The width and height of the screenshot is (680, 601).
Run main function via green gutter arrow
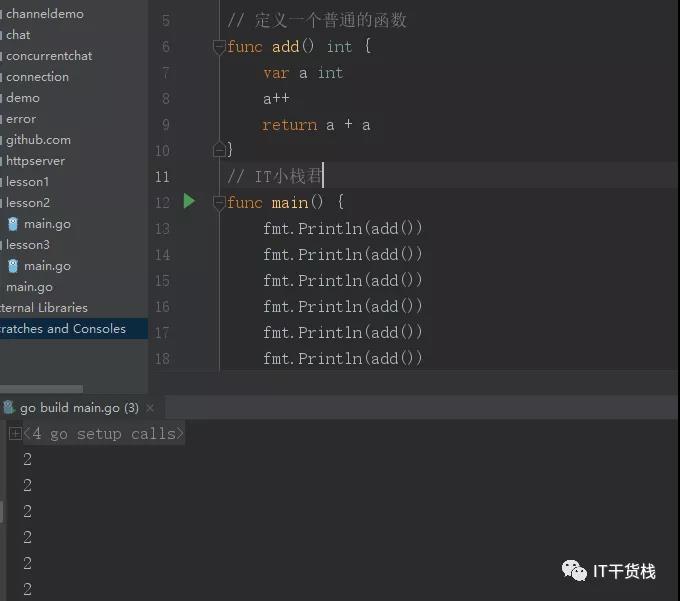pos(189,201)
